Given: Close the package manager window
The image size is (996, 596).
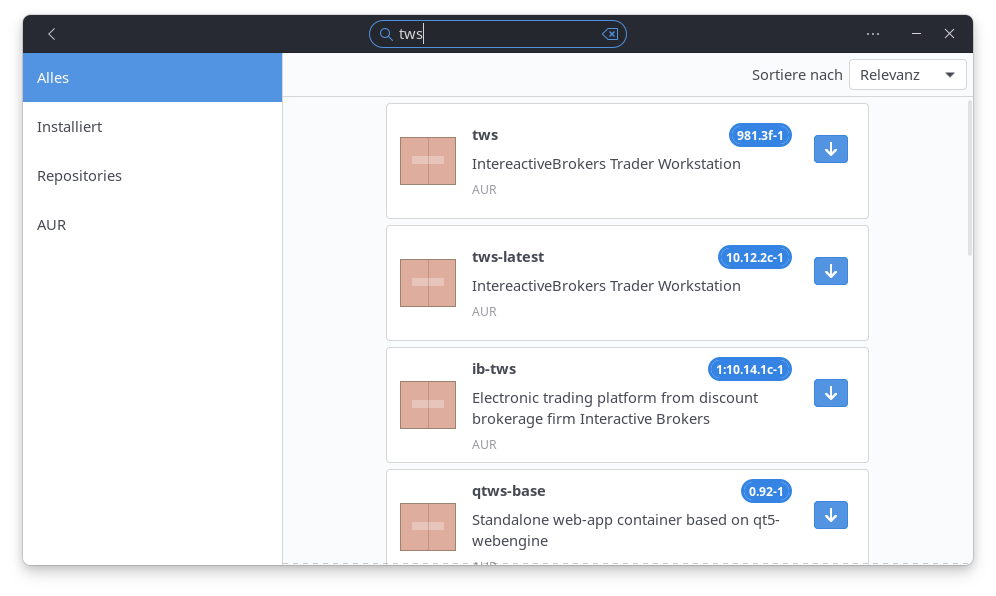Looking at the screenshot, I should [949, 34].
